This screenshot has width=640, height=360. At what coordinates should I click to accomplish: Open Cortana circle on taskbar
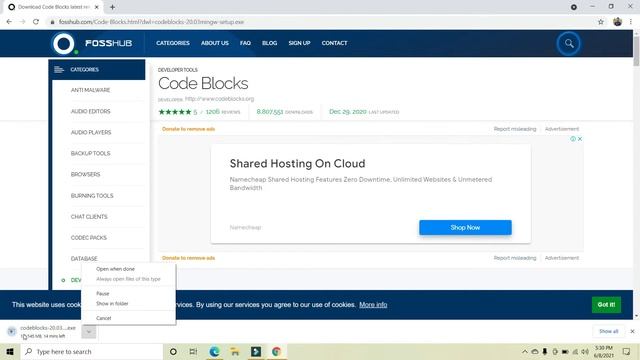[x=173, y=351]
